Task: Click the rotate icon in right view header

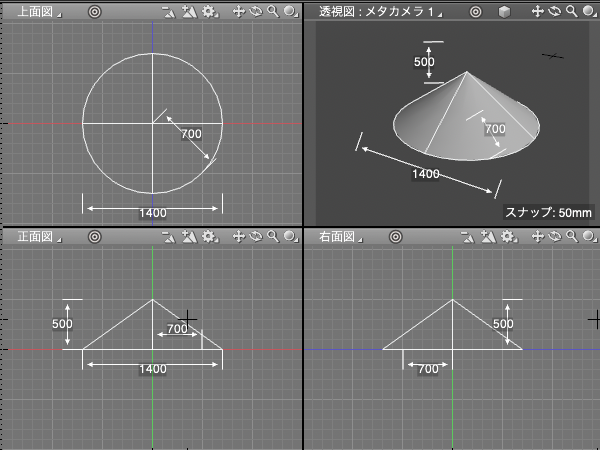Action: (x=555, y=237)
